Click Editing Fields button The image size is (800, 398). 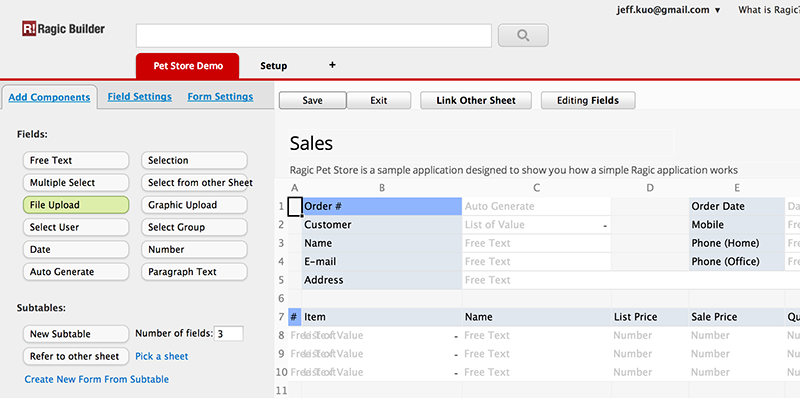[x=588, y=101]
